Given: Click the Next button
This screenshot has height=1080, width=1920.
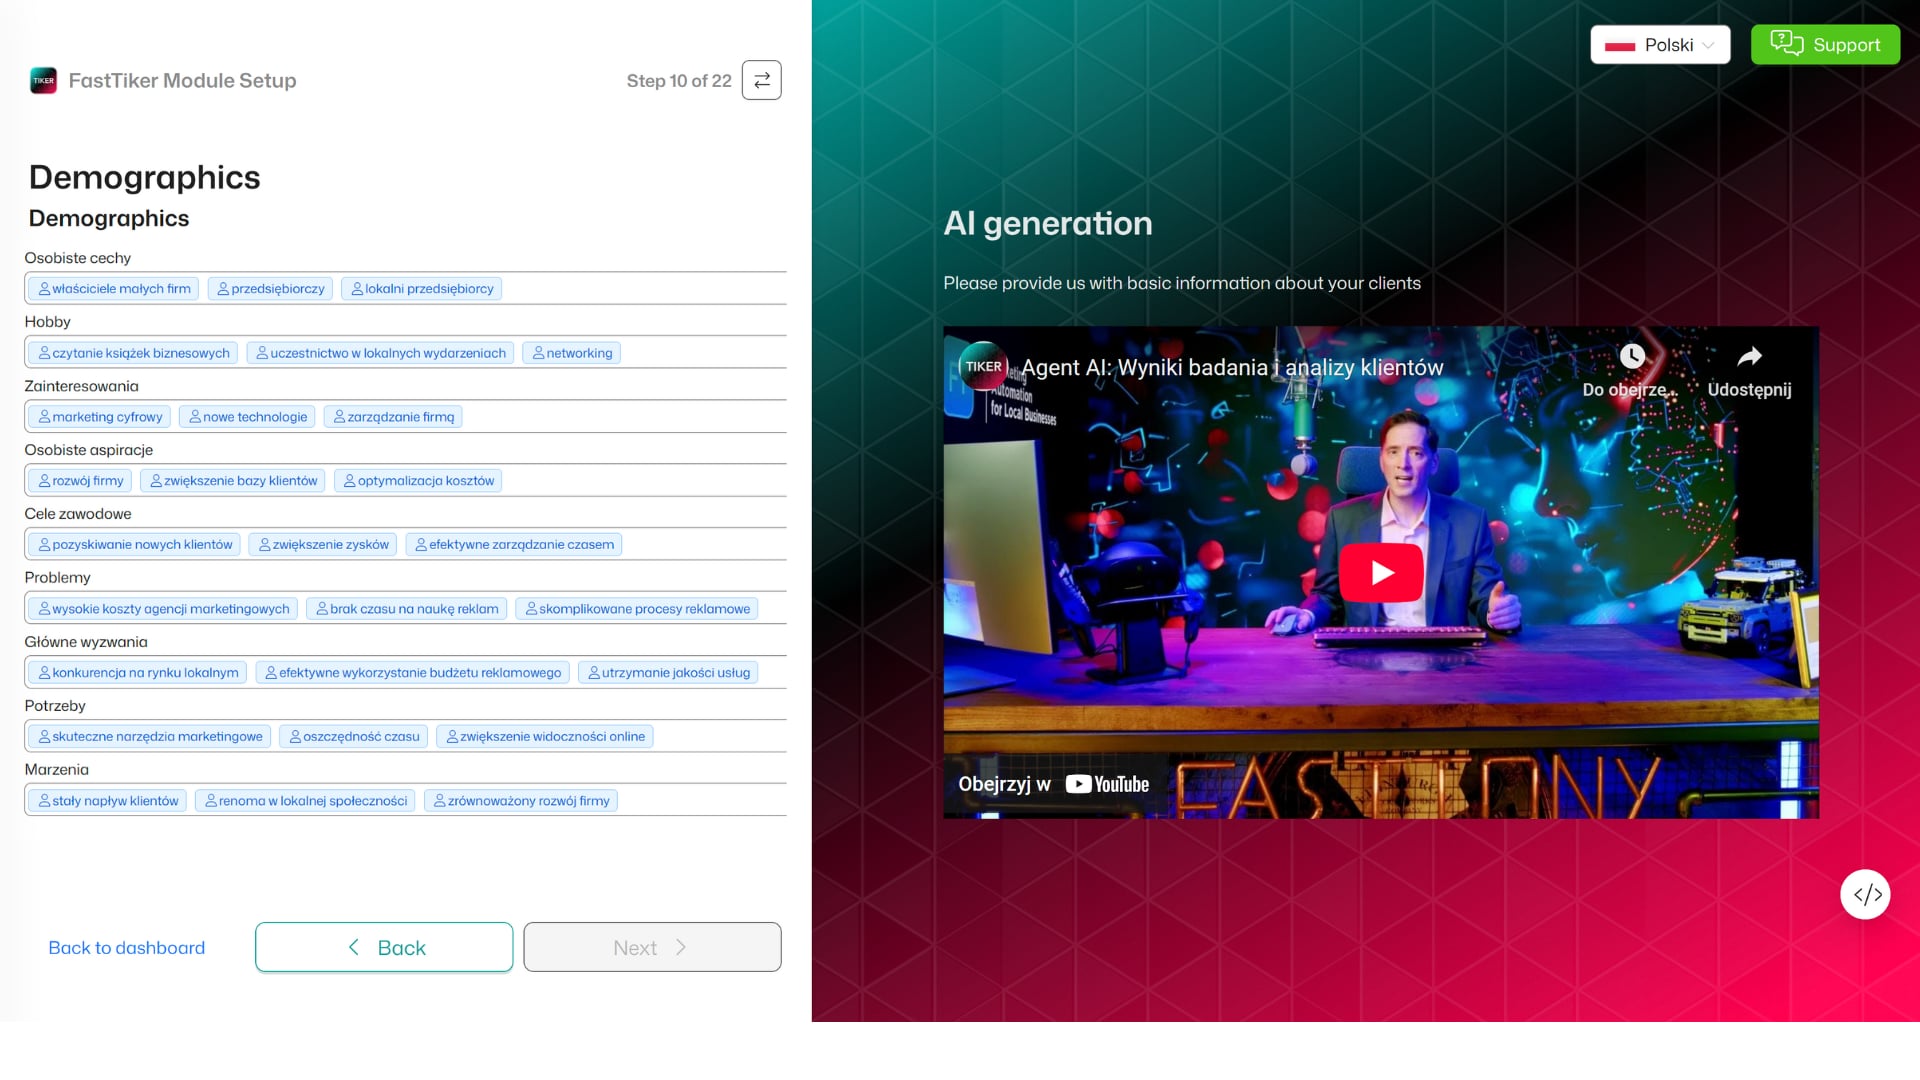Looking at the screenshot, I should 652,947.
